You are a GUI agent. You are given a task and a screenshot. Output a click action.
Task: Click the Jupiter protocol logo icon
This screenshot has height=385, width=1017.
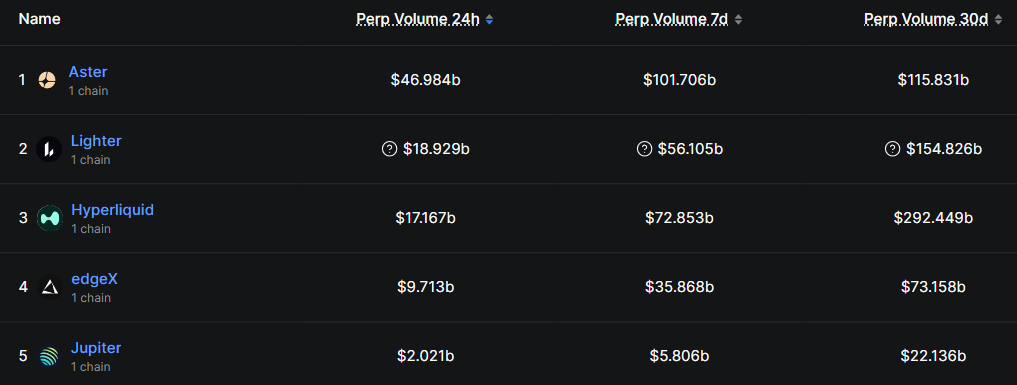coord(49,356)
